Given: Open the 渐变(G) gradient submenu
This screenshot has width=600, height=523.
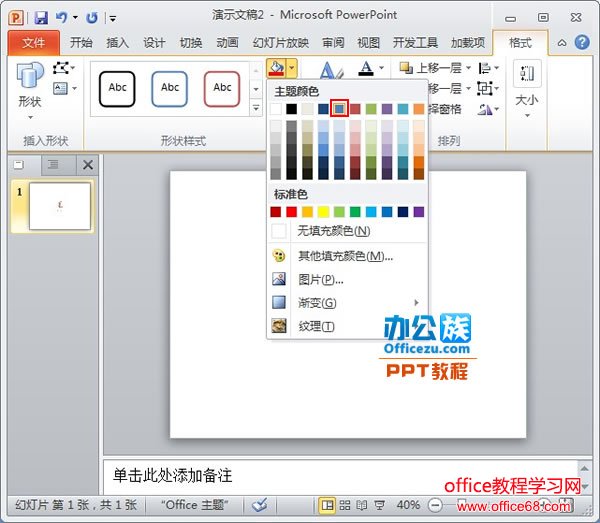Looking at the screenshot, I should (347, 303).
